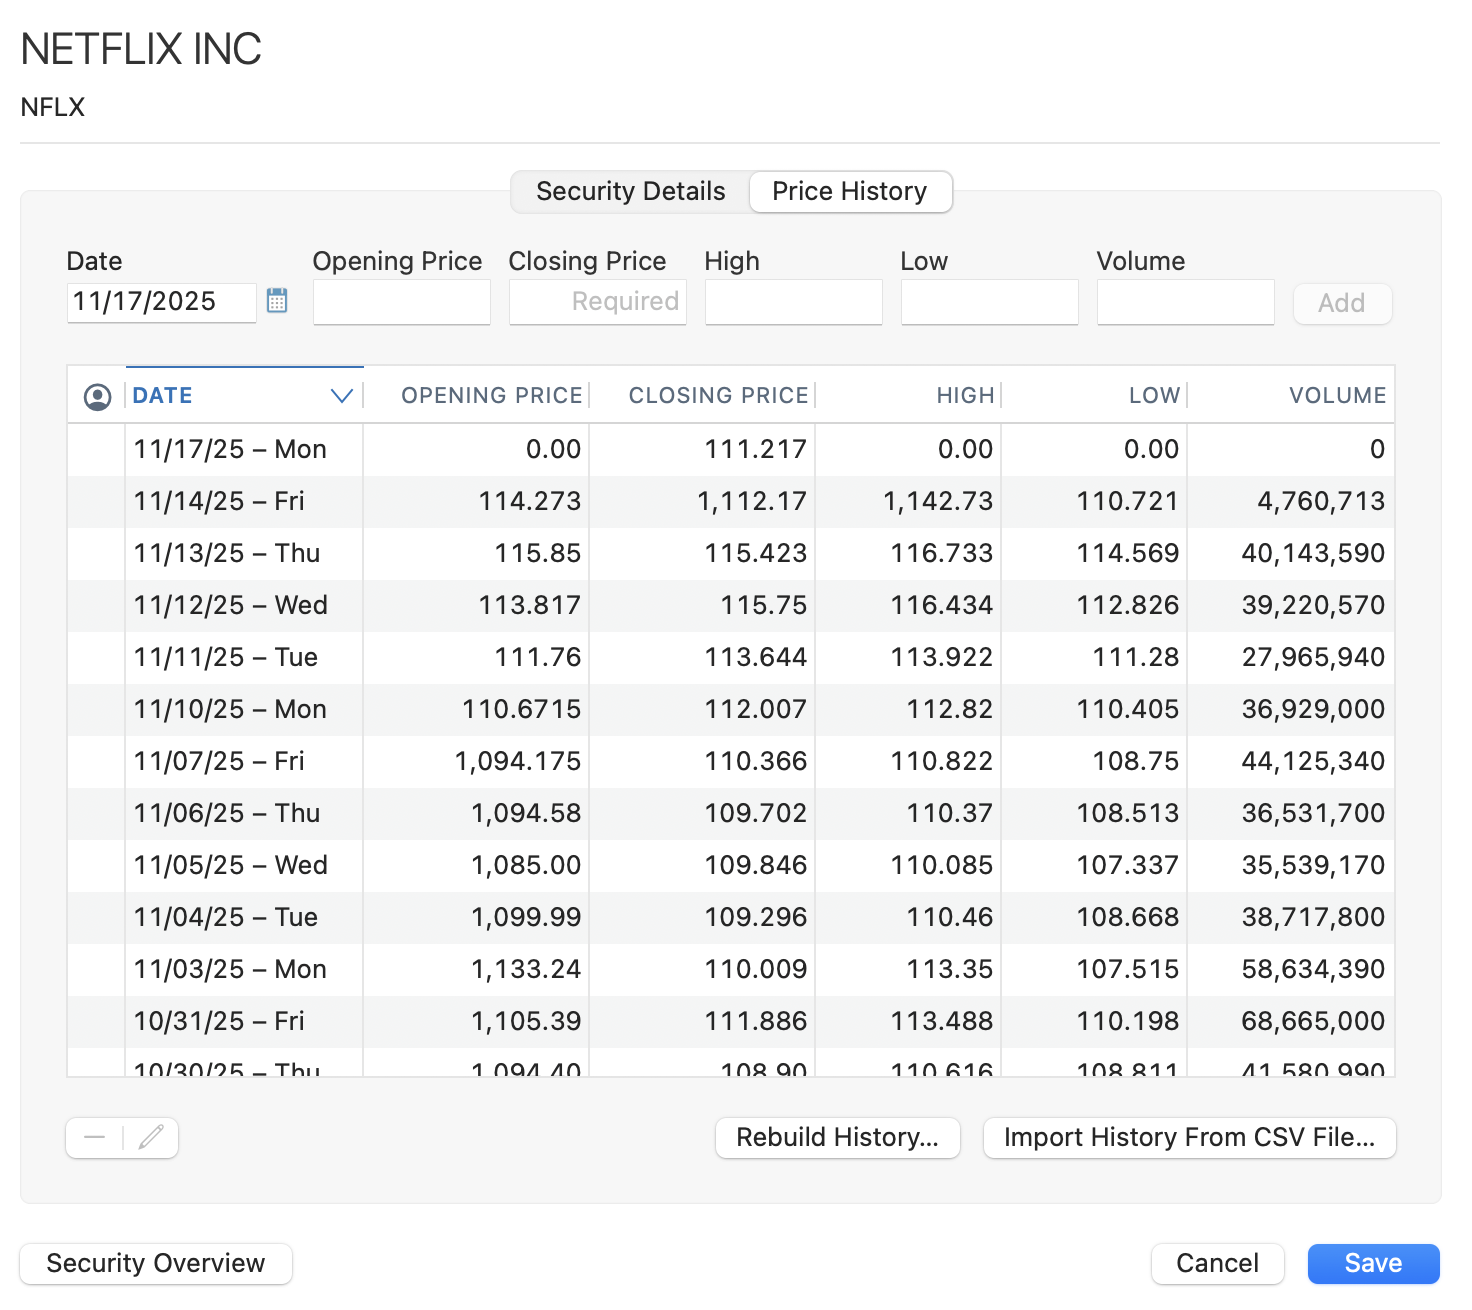Focus the Closing Price required field
Viewport: 1472px width, 1310px height.
click(x=598, y=301)
